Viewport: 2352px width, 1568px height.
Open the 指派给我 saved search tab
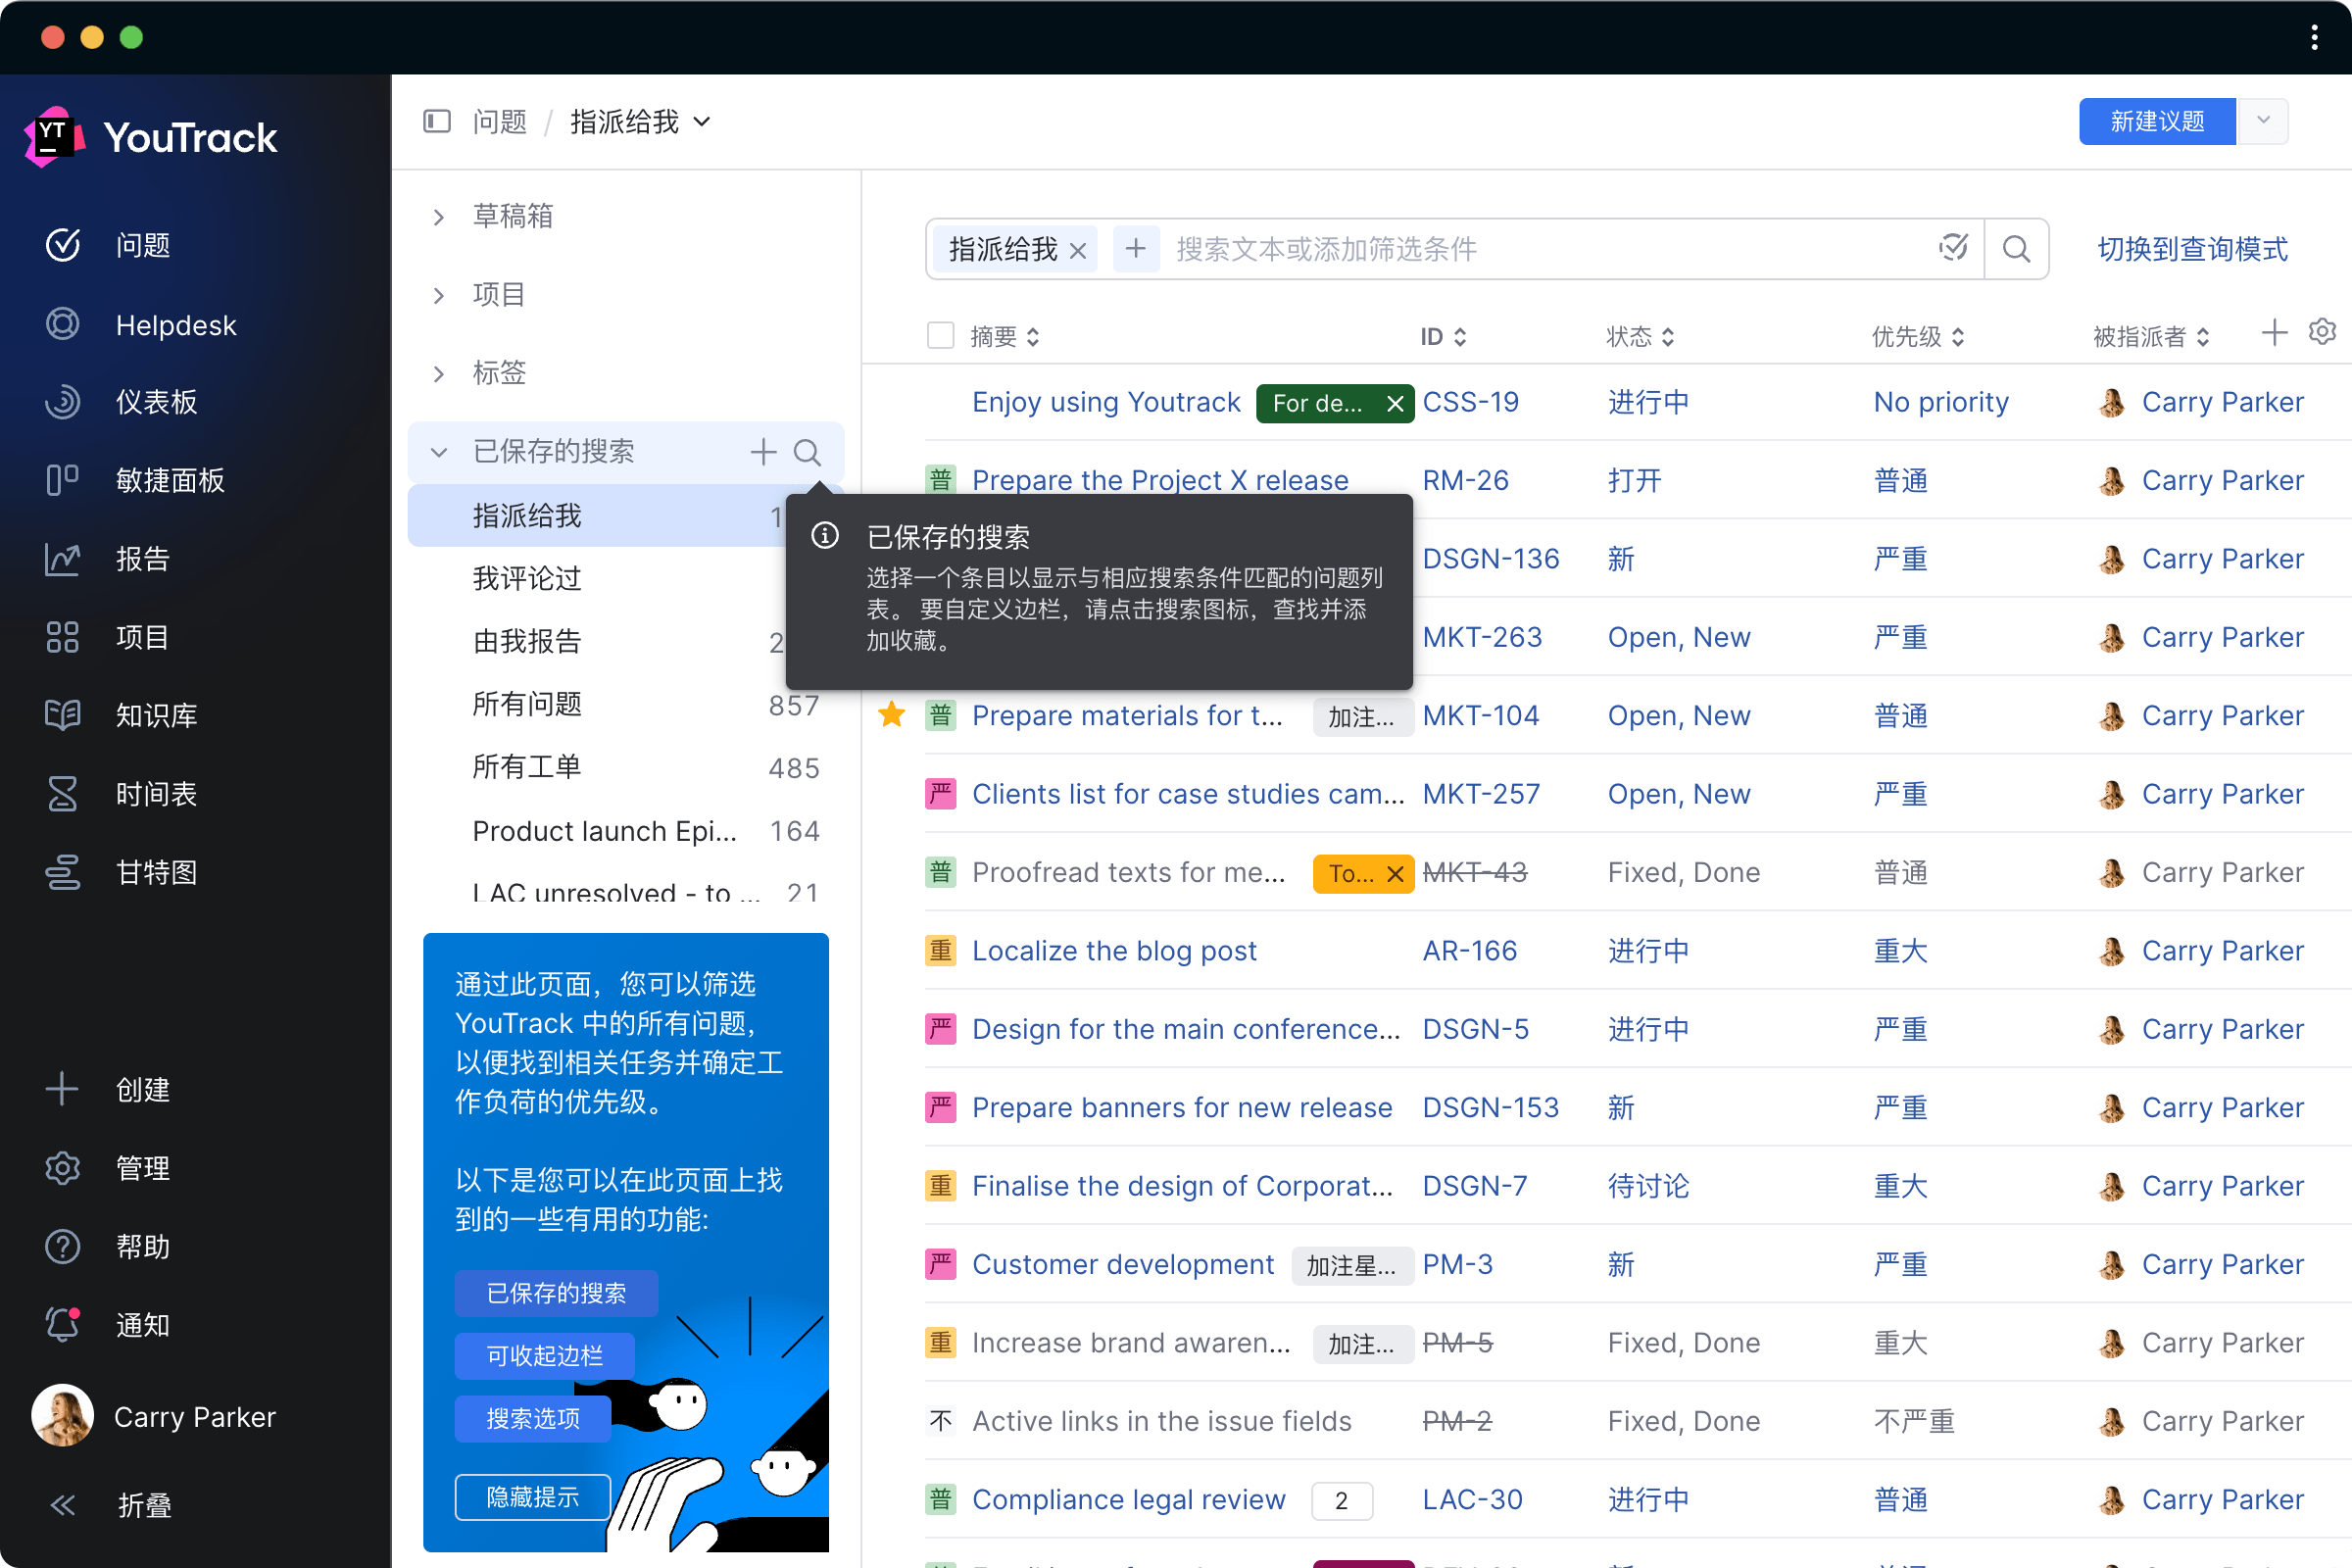click(525, 514)
